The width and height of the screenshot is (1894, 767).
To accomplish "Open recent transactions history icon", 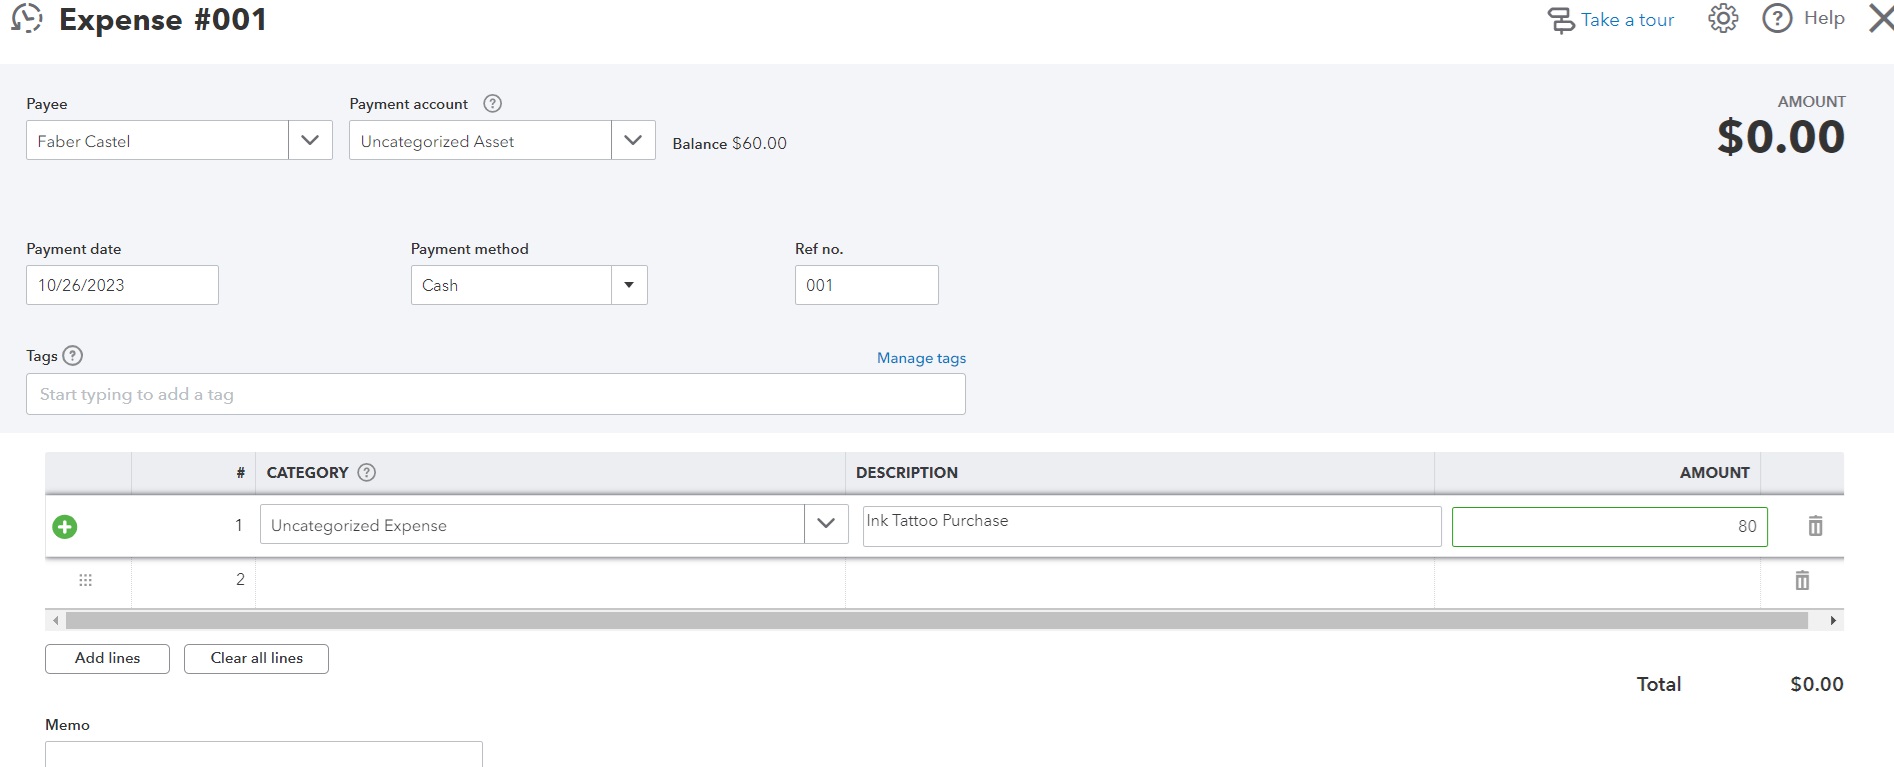I will coord(27,19).
